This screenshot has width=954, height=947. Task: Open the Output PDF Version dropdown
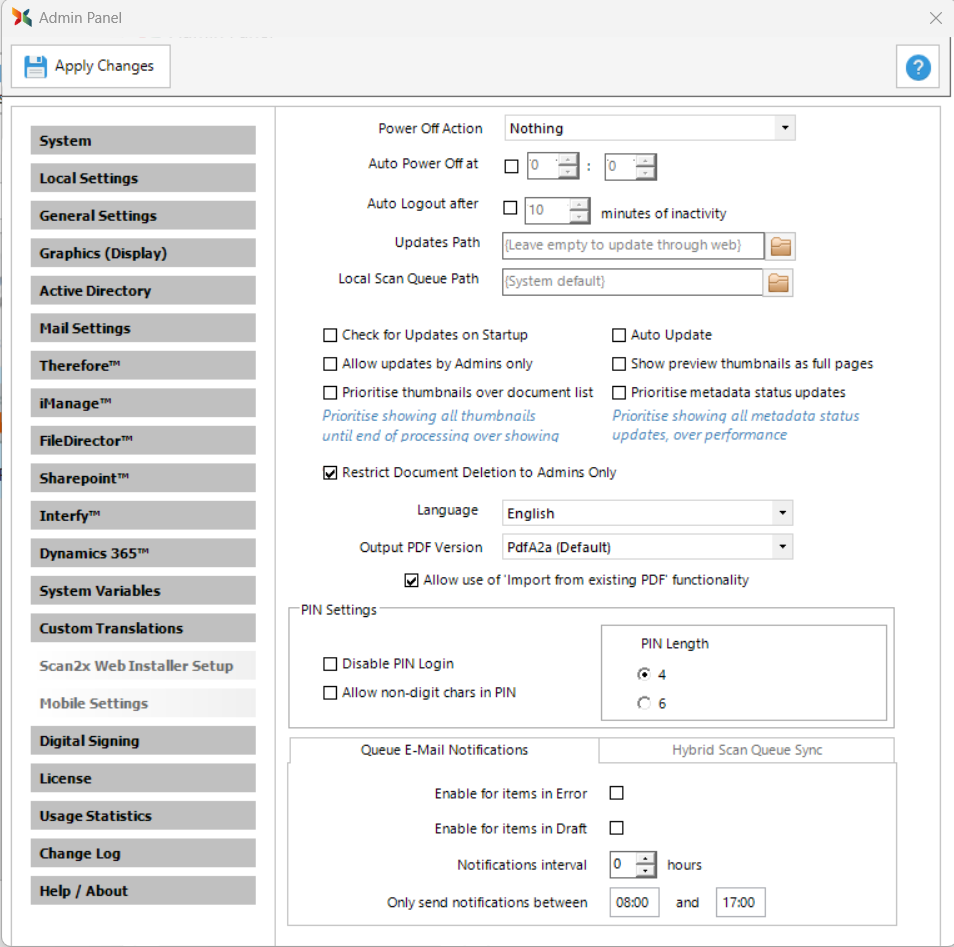click(781, 547)
